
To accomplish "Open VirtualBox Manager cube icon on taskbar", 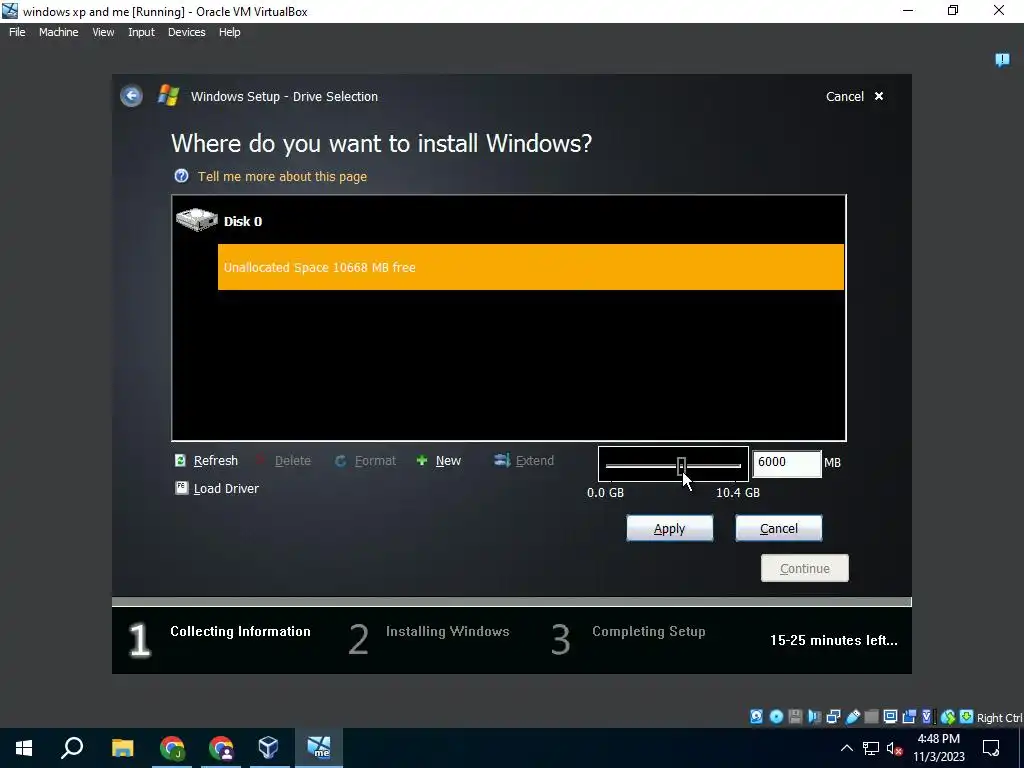I will coord(268,748).
